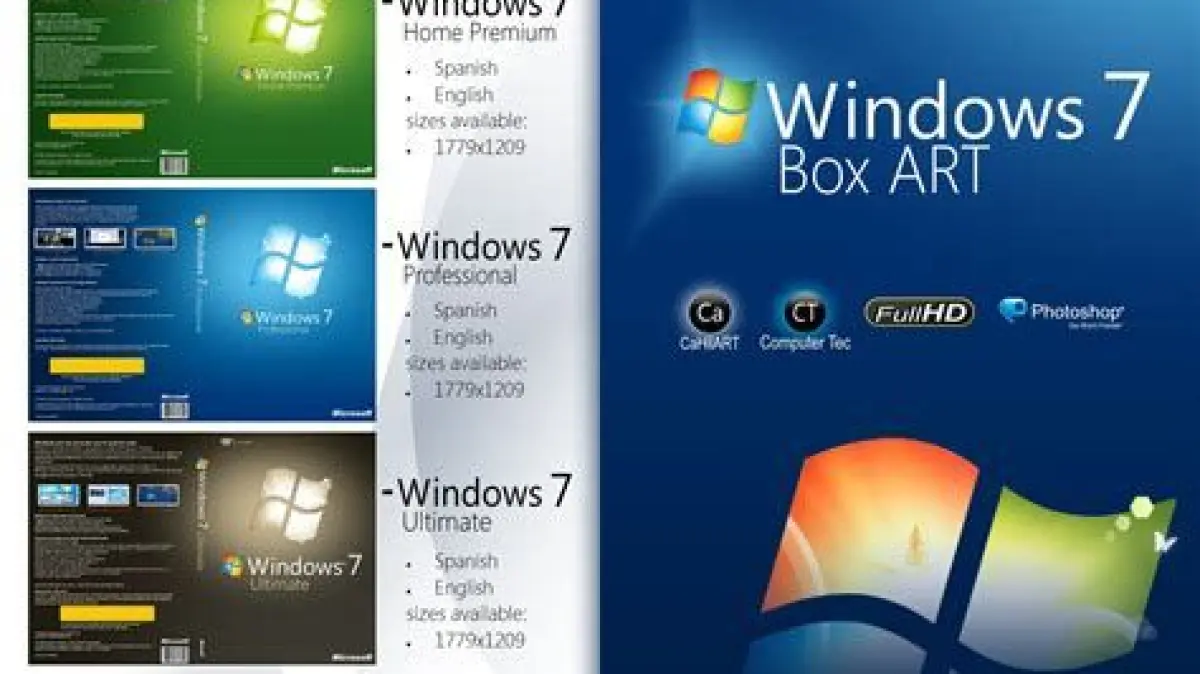Click the CT Computer Tec circular icon
The image size is (1200, 674).
(804, 313)
